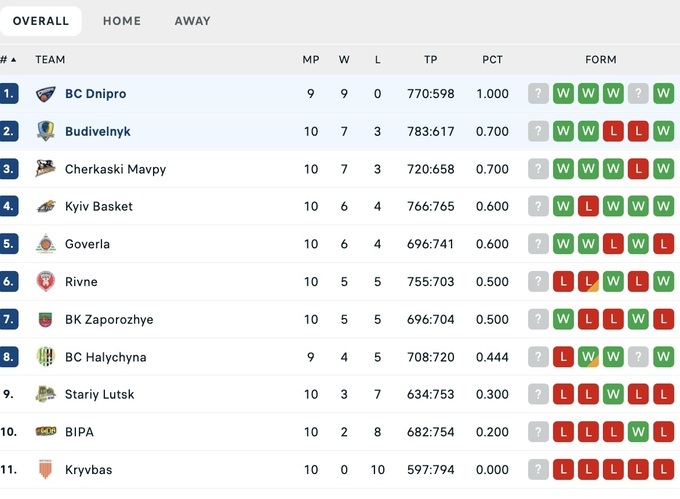Screen dimensions: 680x499
Task: Switch to the Home standings tab
Action: 122,21
